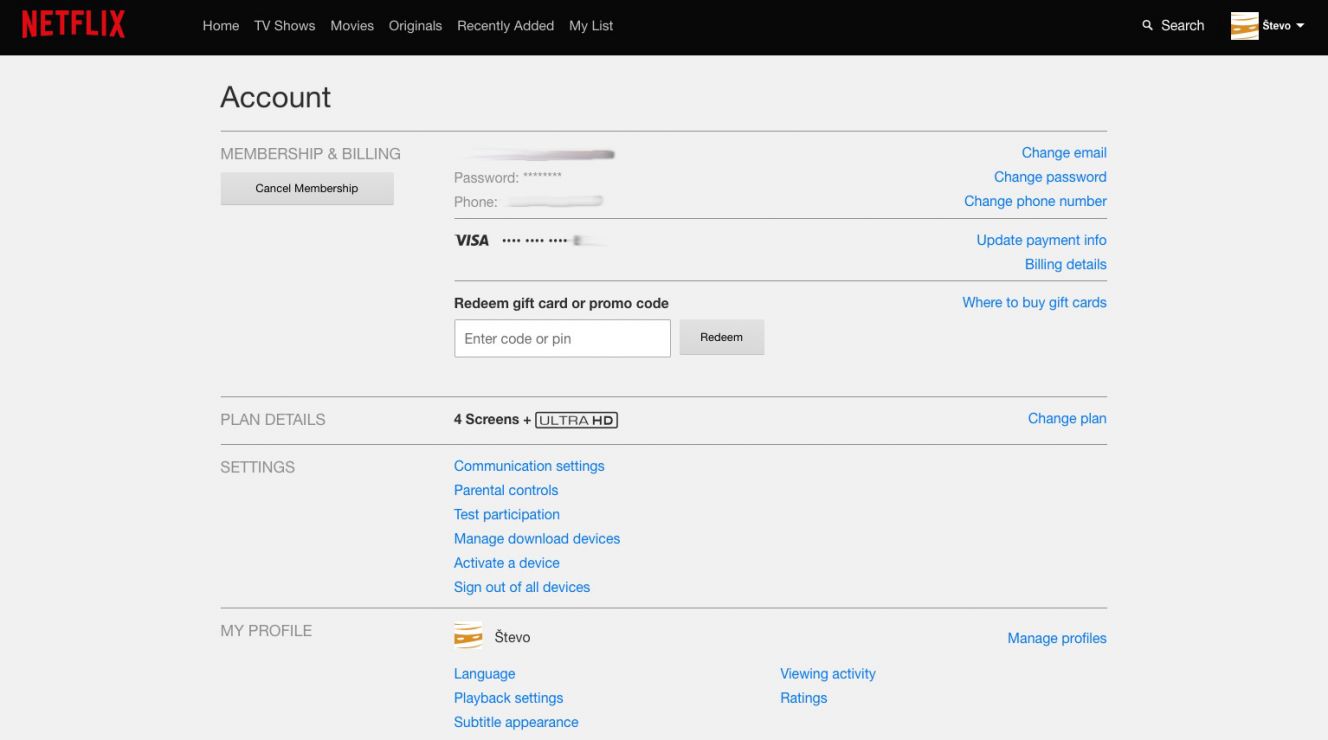The width and height of the screenshot is (1328, 740).
Task: Click the Account page heading
Action: click(x=275, y=97)
